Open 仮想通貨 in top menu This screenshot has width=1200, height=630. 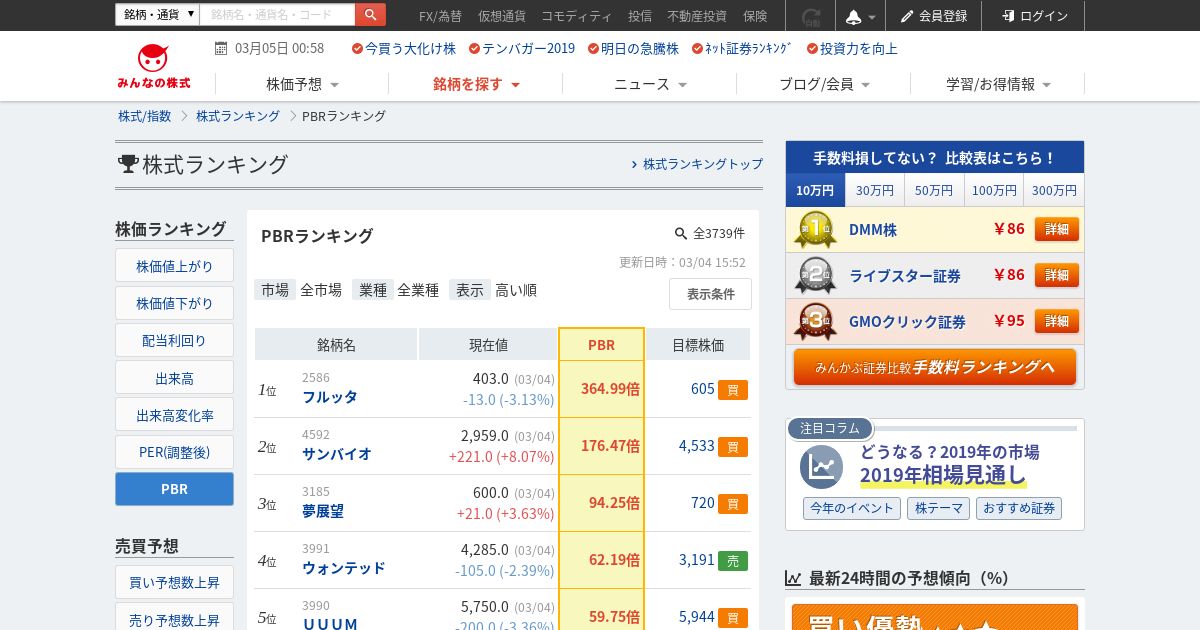(502, 16)
